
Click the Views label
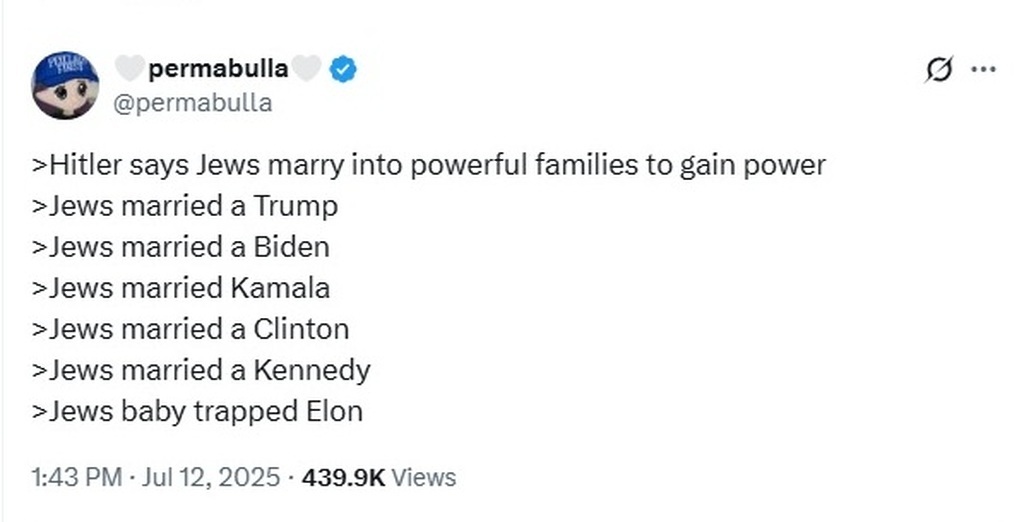pyautogui.click(x=423, y=477)
